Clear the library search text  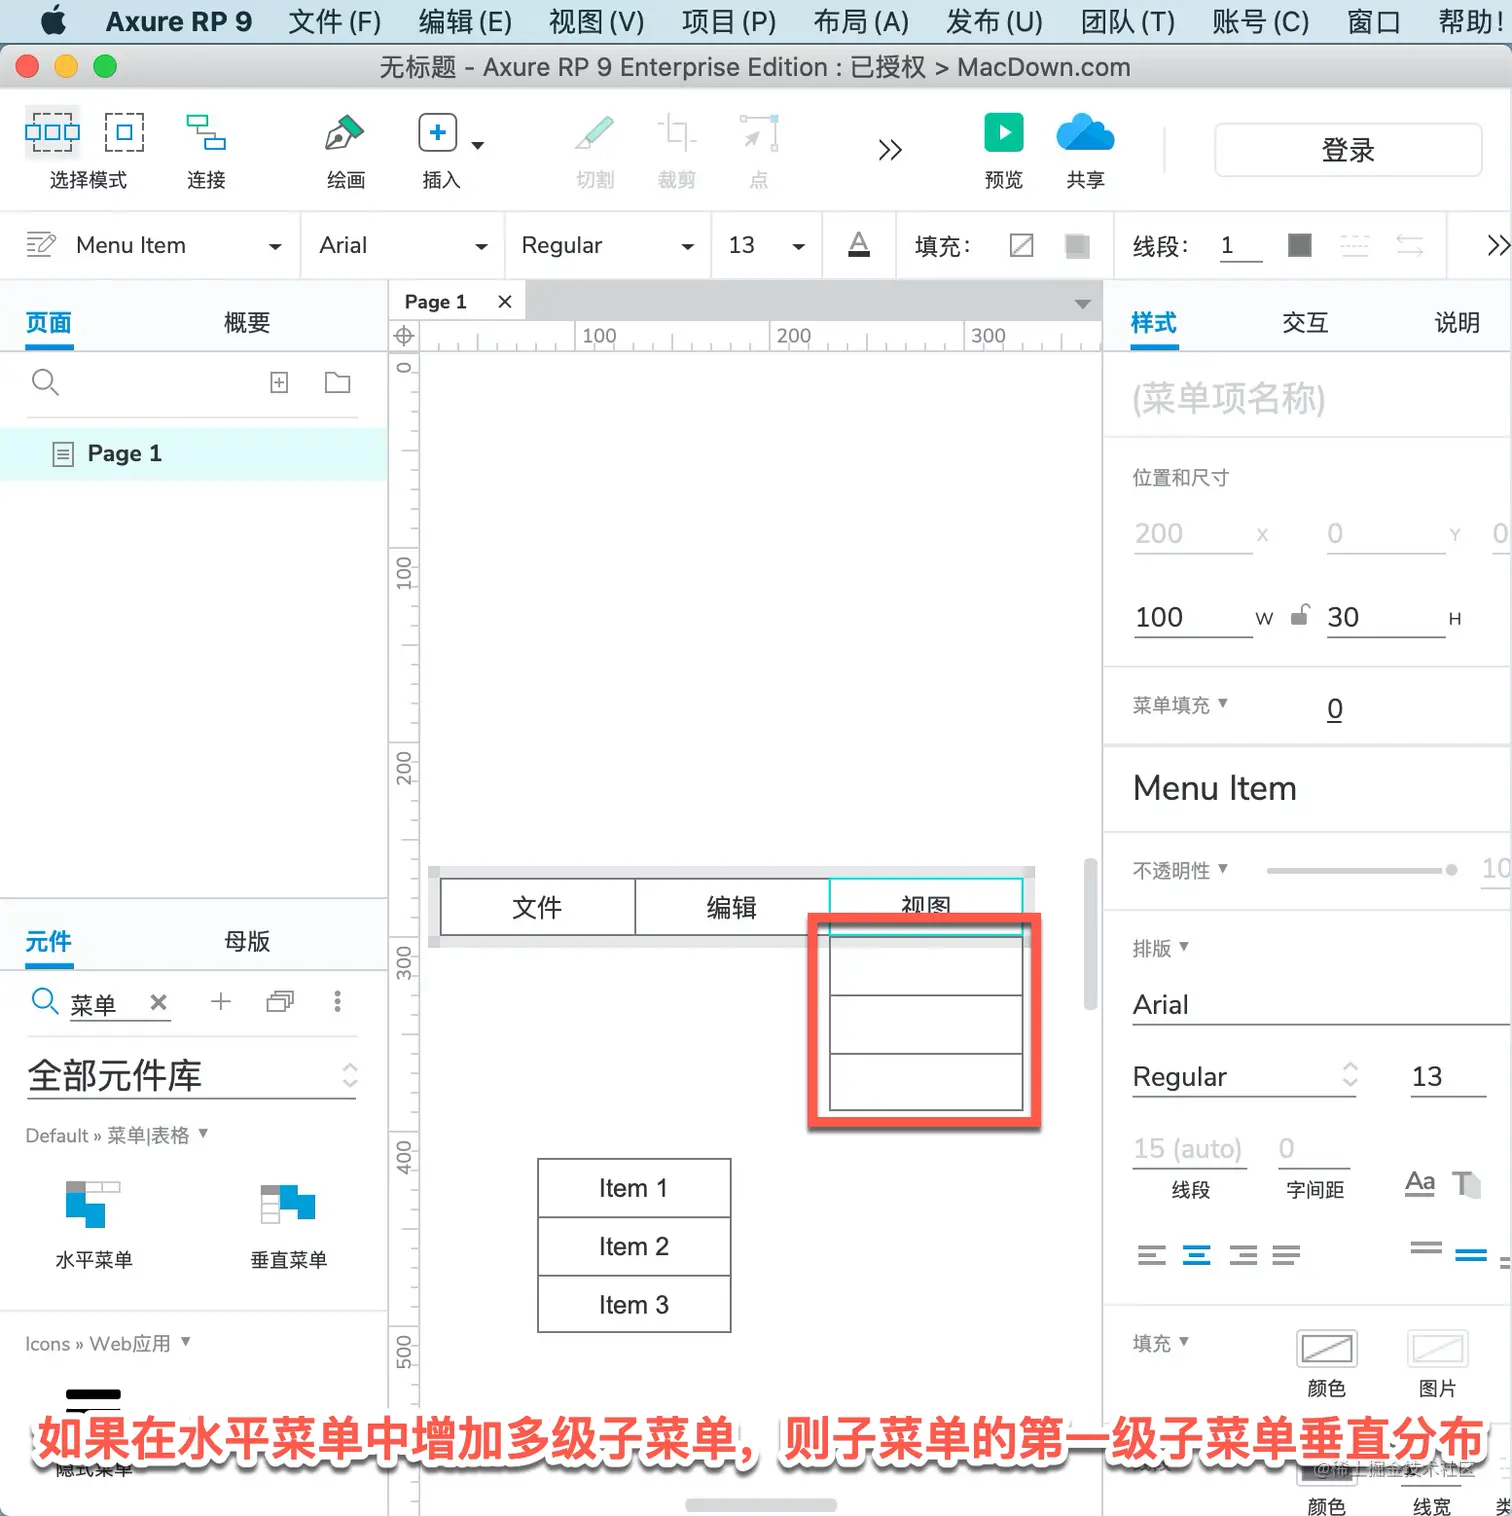(x=158, y=1002)
